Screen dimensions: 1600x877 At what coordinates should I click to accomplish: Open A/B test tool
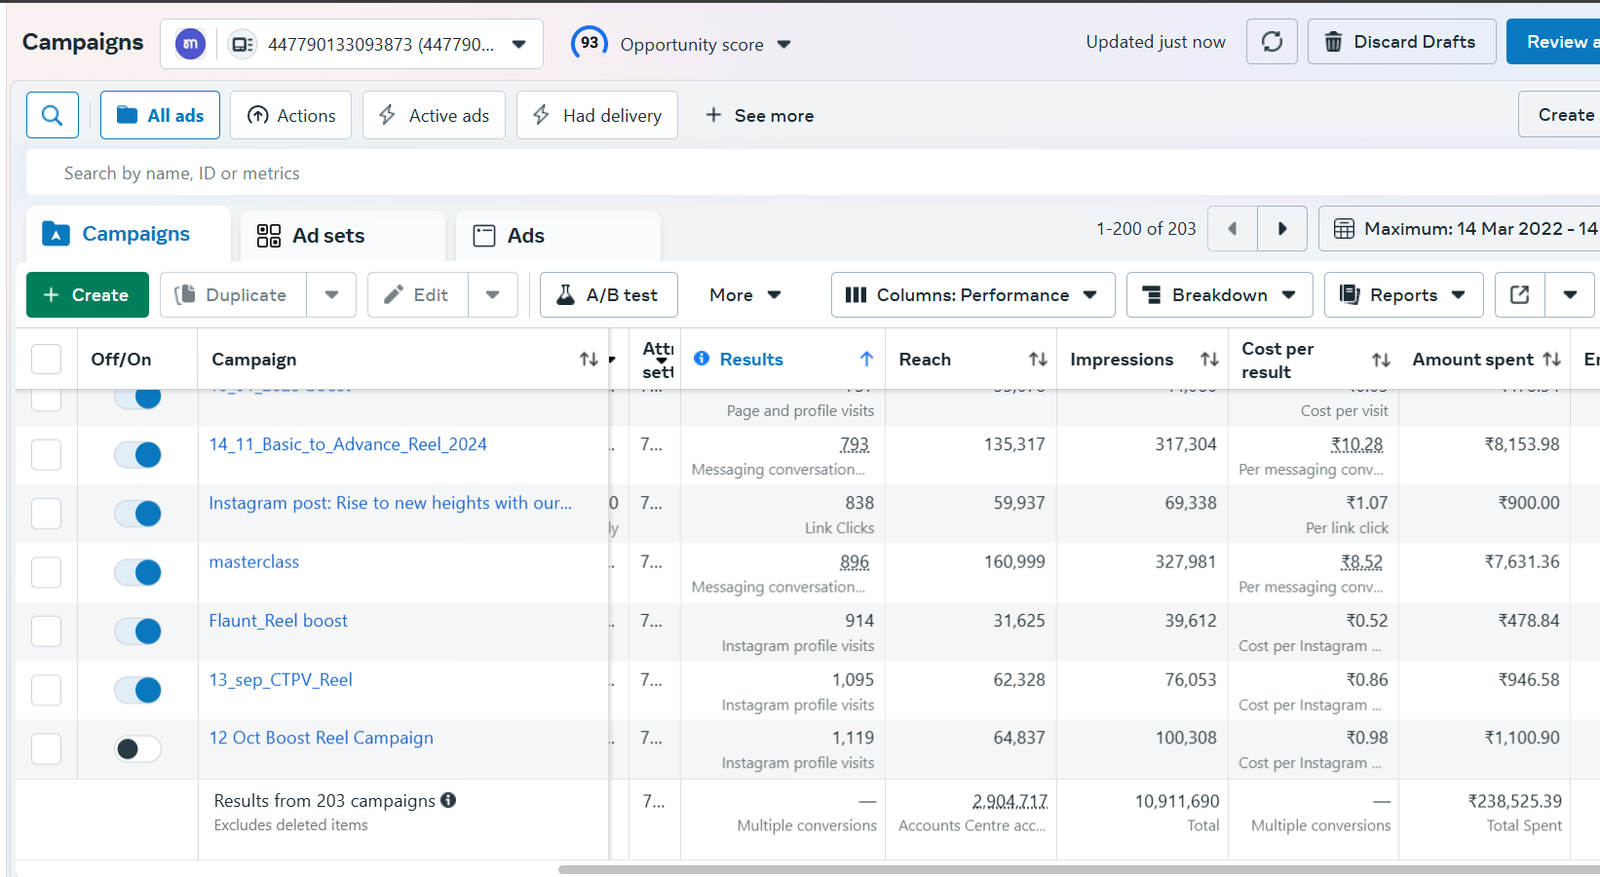(609, 295)
